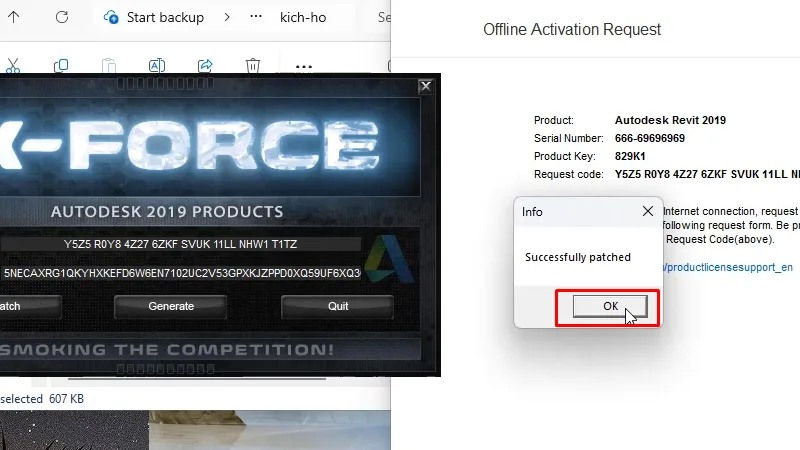800x450 pixels.
Task: Click the request code text field in X-Force
Action: (180, 244)
